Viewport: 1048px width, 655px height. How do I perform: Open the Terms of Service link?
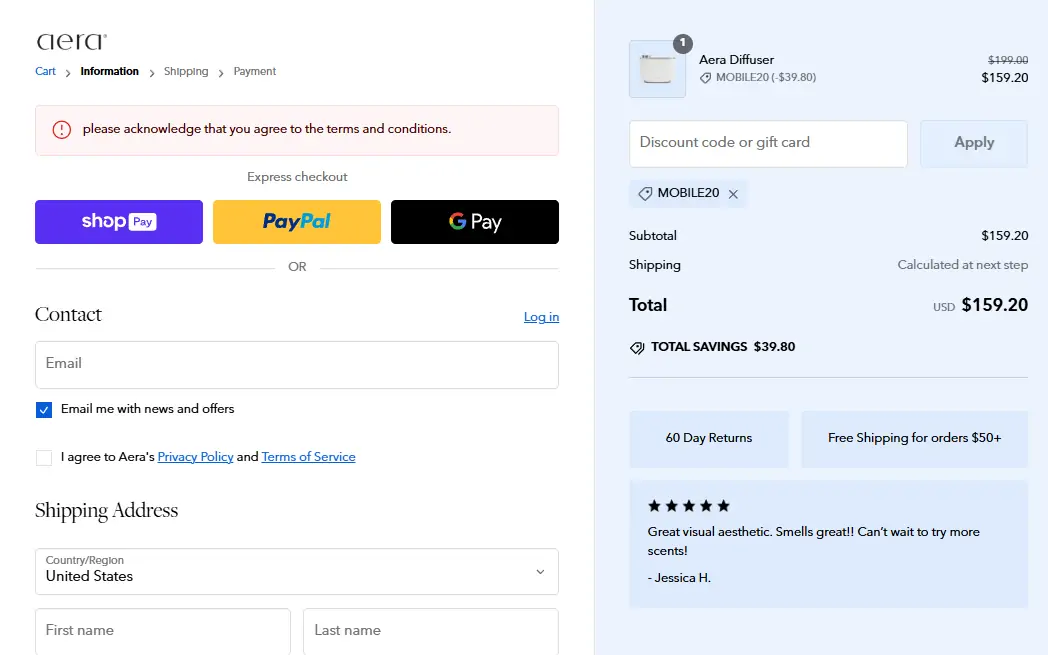click(x=308, y=457)
